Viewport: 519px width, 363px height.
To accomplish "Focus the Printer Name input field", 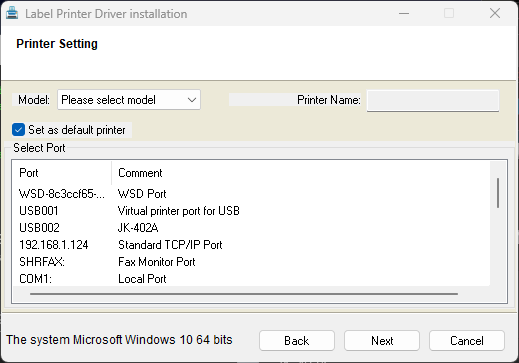I will [433, 100].
